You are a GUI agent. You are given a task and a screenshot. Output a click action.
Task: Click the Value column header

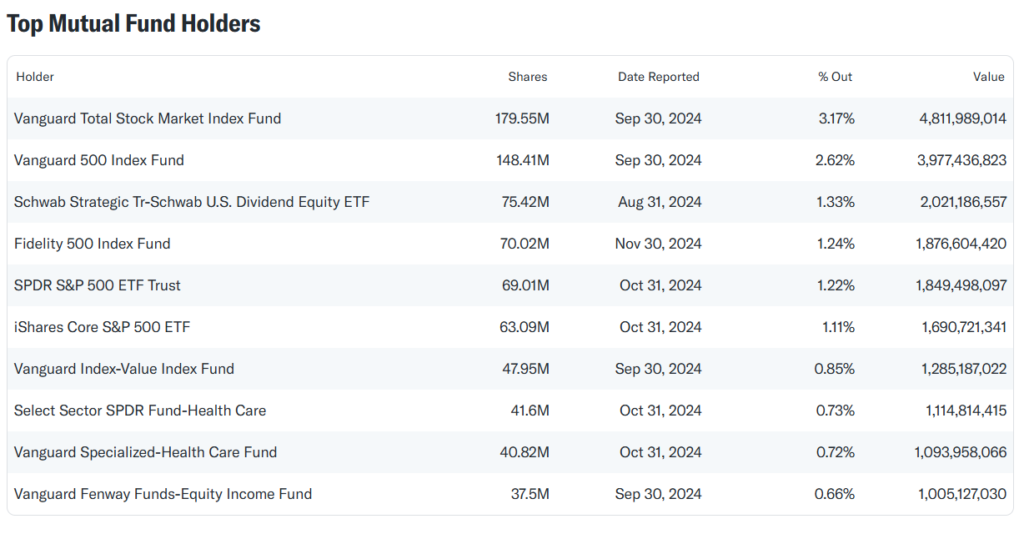tap(988, 77)
